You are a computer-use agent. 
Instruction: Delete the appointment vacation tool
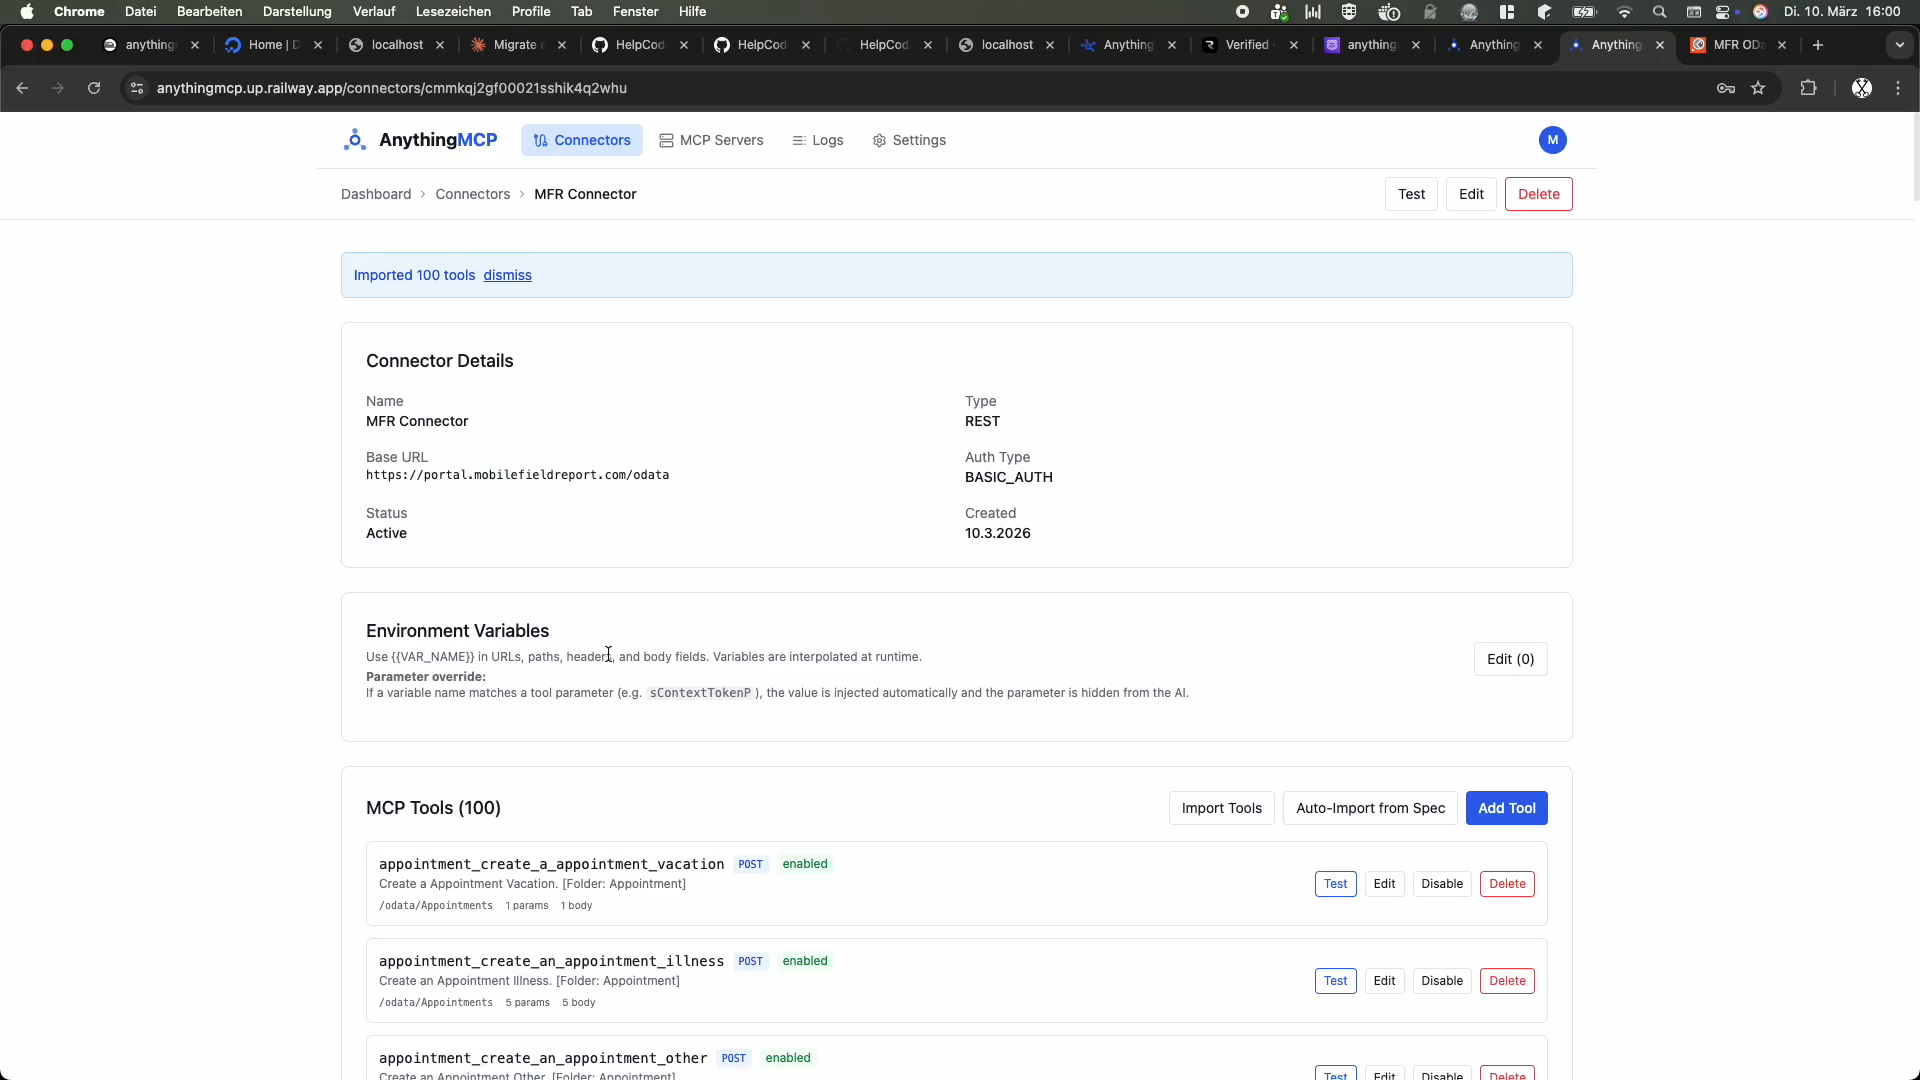click(x=1507, y=884)
